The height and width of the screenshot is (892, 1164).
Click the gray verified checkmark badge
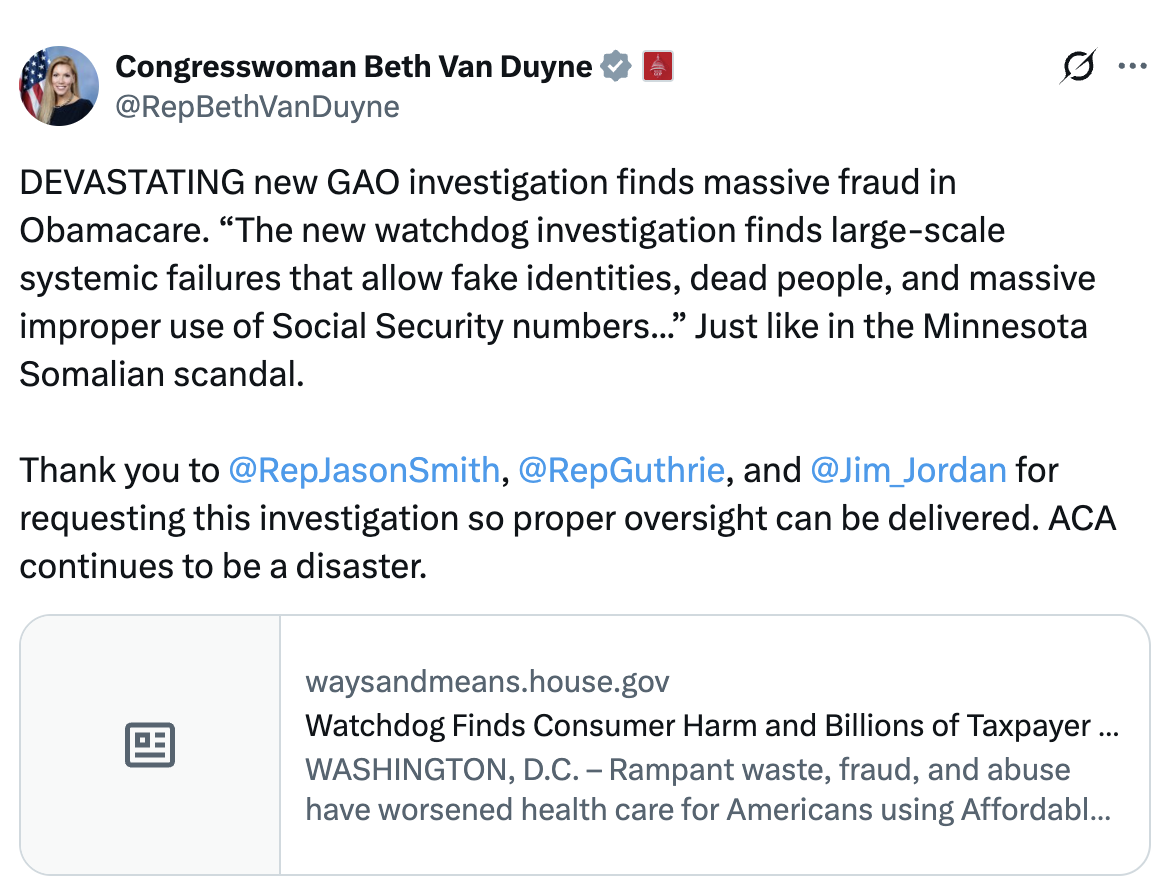click(x=616, y=67)
